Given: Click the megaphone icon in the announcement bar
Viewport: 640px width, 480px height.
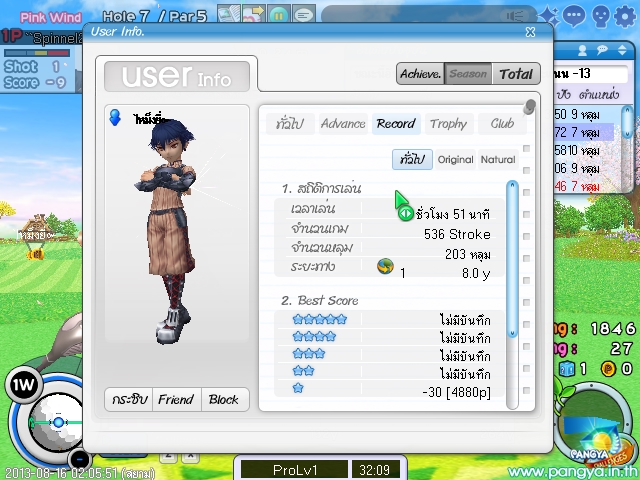Looking at the screenshot, I should click(515, 16).
